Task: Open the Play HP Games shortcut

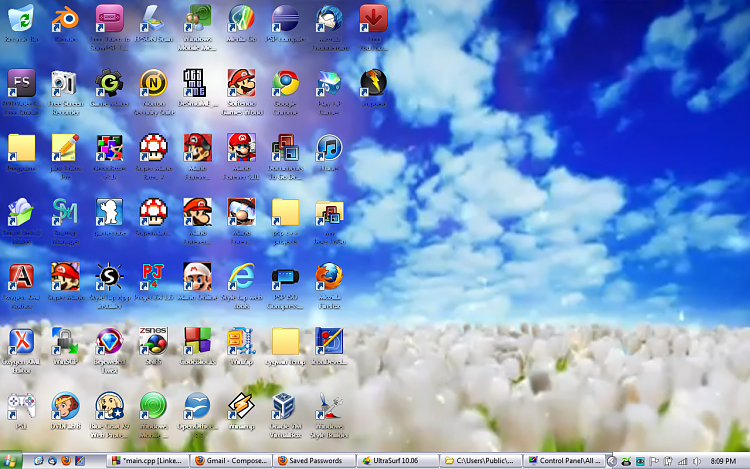Action: (x=330, y=83)
